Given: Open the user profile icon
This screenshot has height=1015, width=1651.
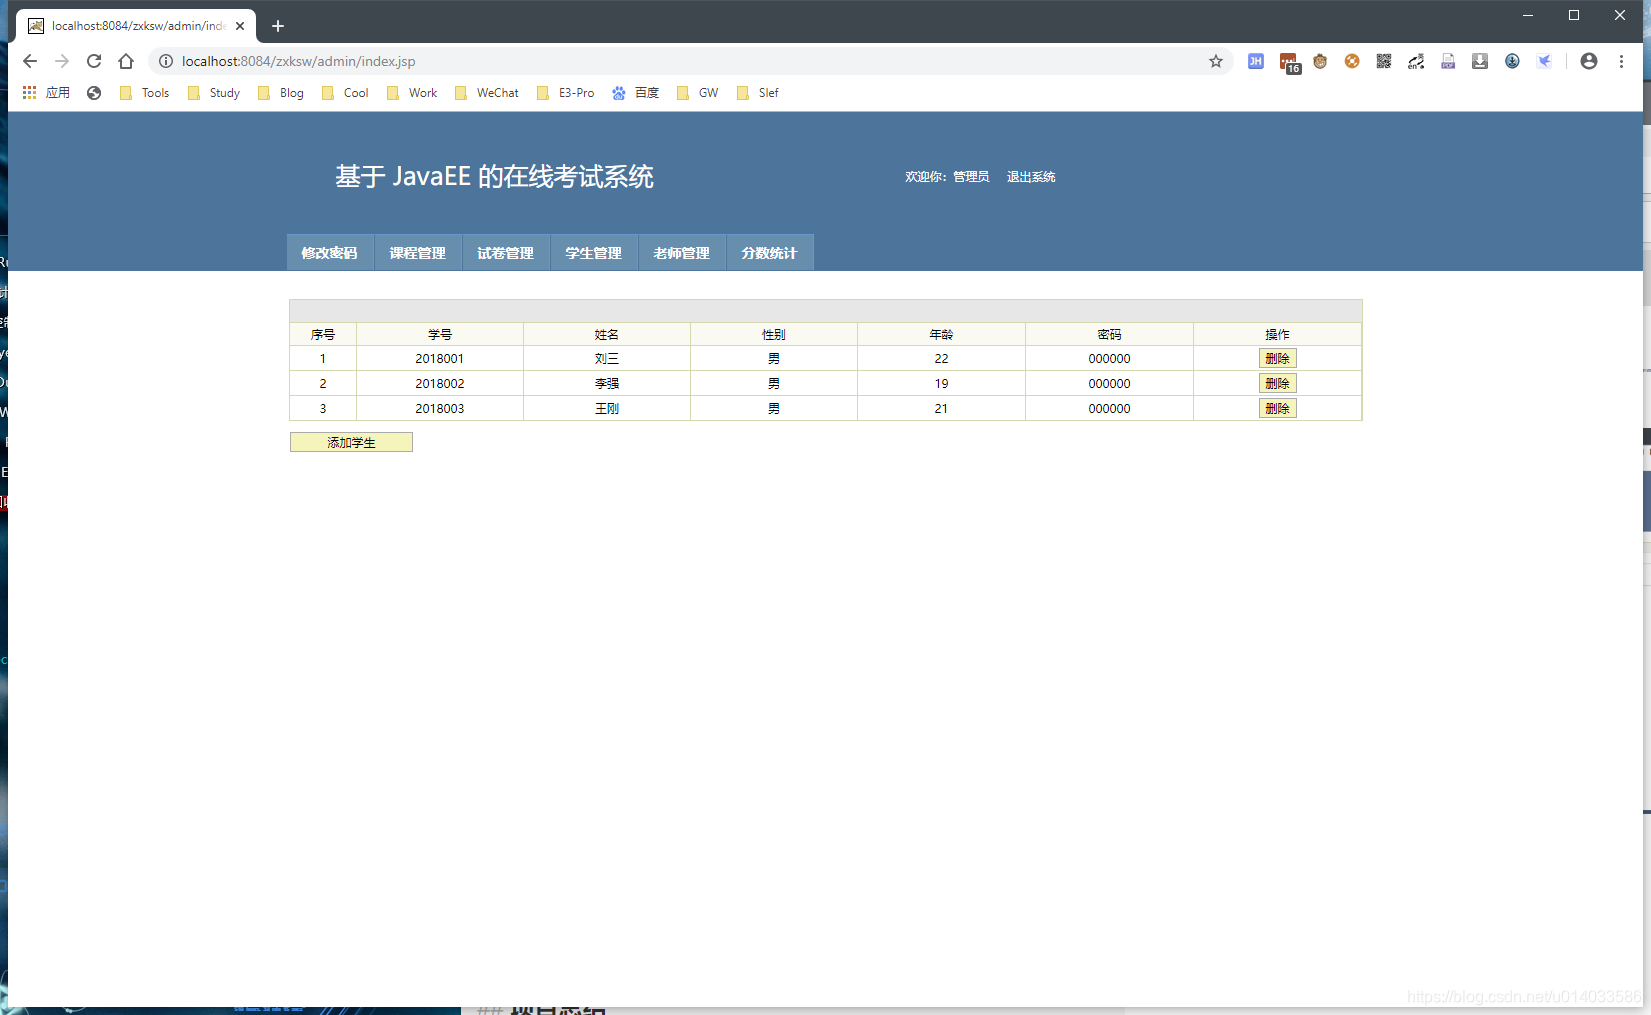Looking at the screenshot, I should tap(1589, 61).
